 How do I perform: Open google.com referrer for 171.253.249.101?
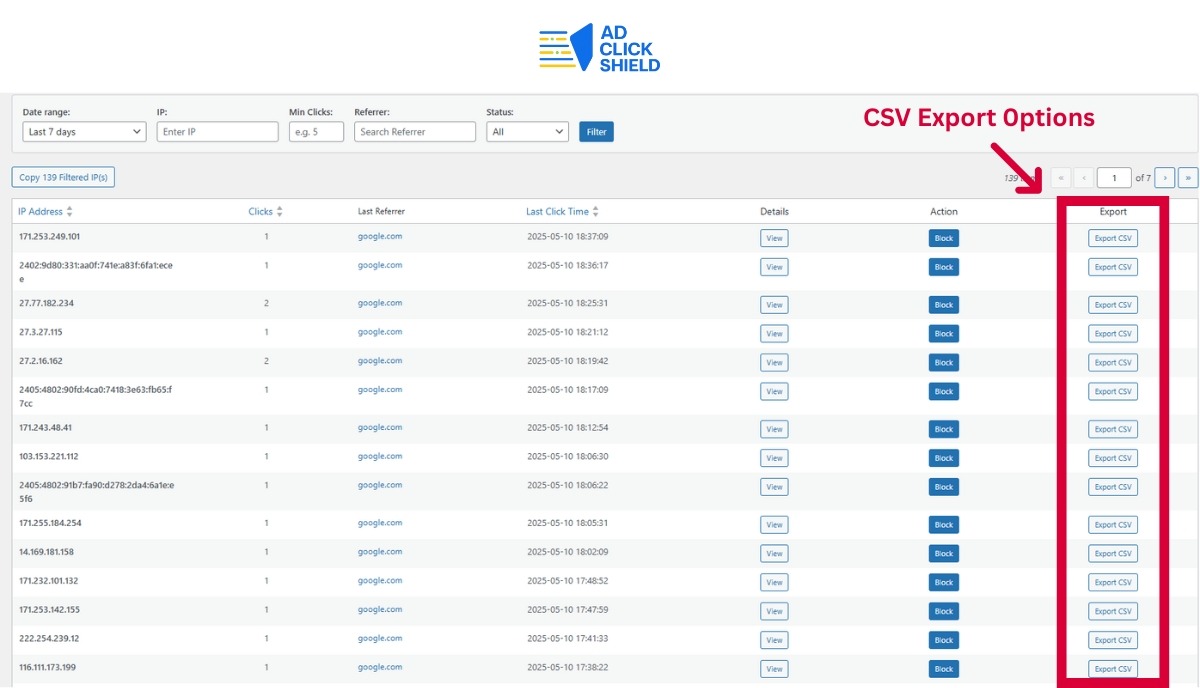click(x=380, y=236)
